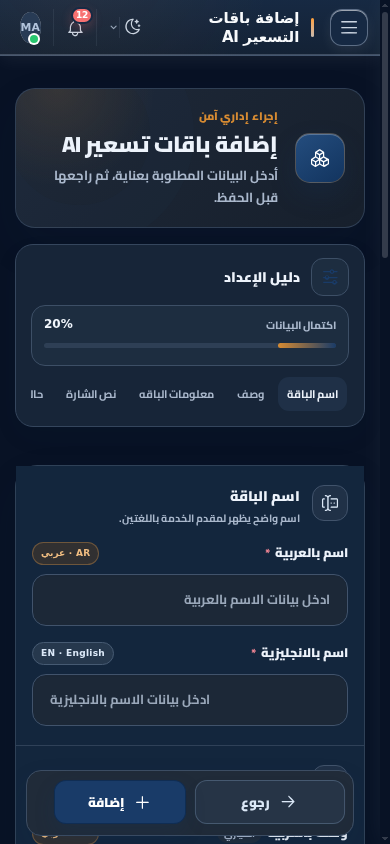The image size is (390, 844).
Task: Open notifications bell with 12 badge
Action: (x=76, y=27)
